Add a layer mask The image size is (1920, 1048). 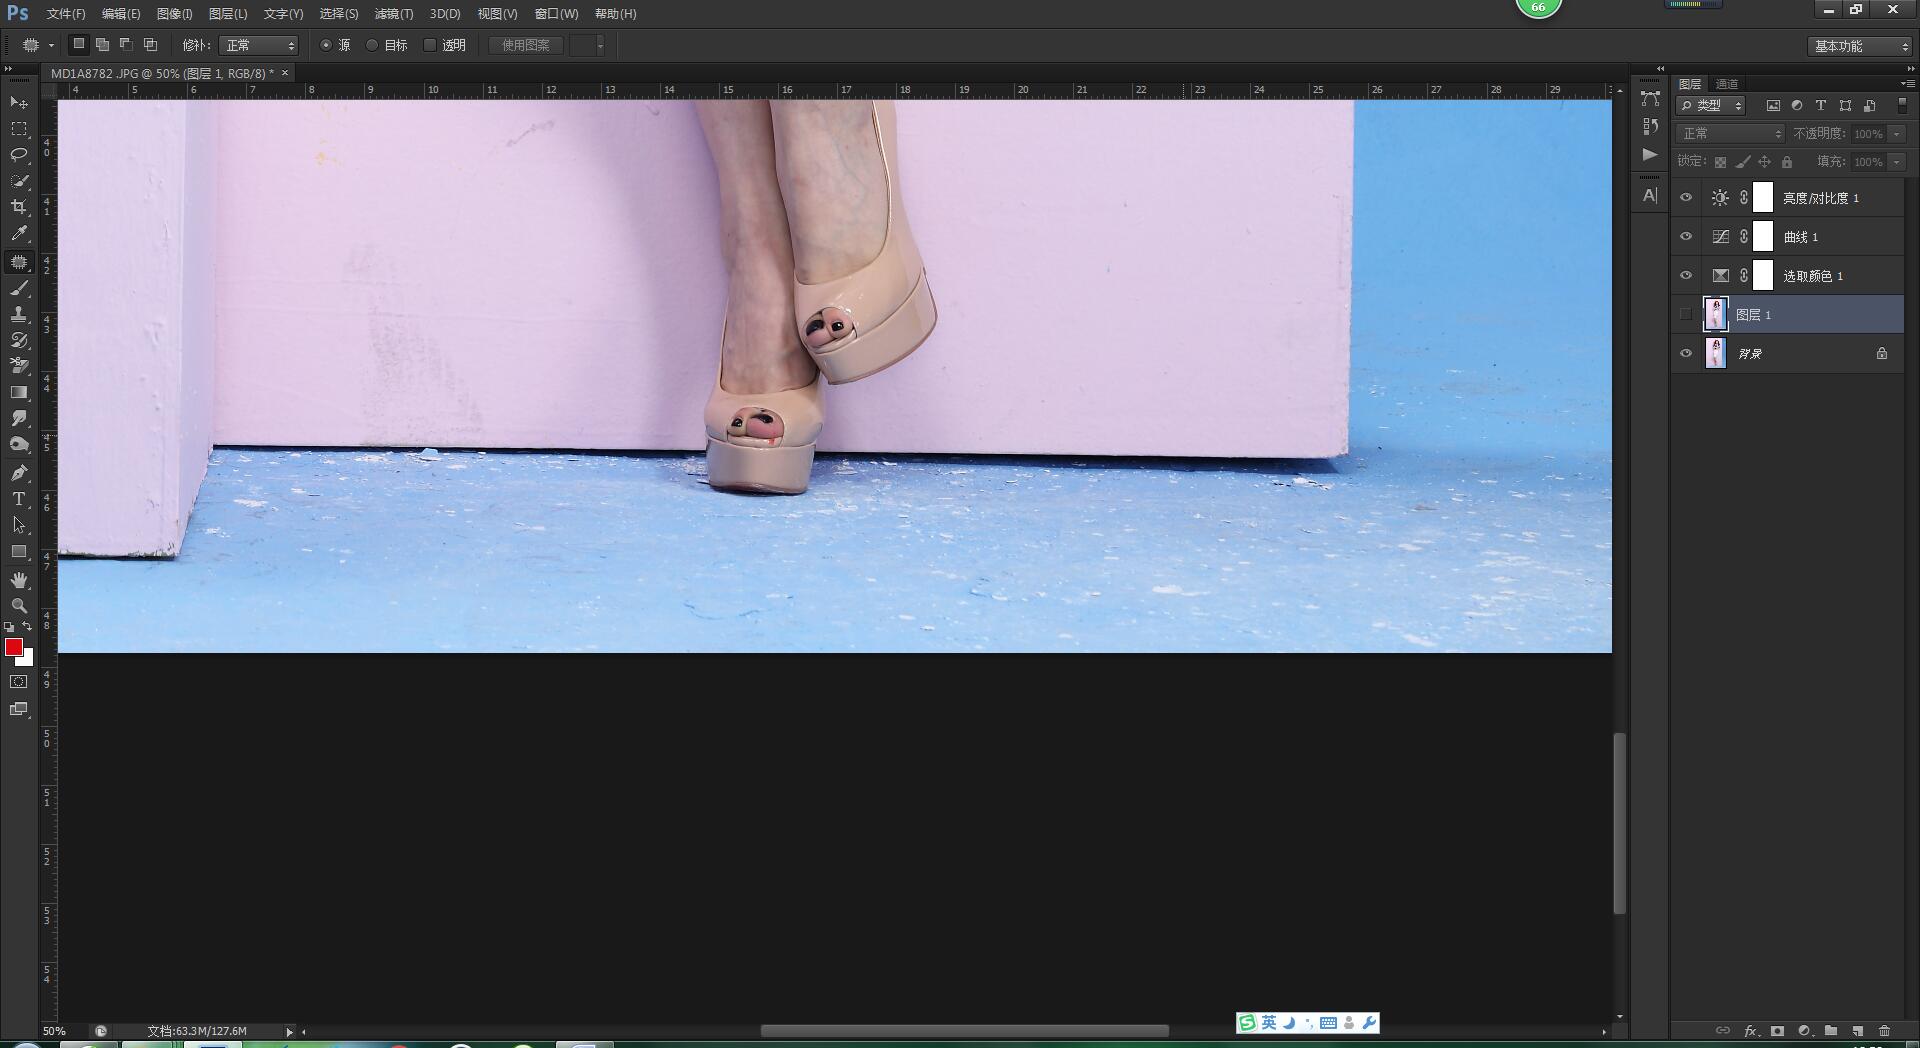tap(1778, 1030)
